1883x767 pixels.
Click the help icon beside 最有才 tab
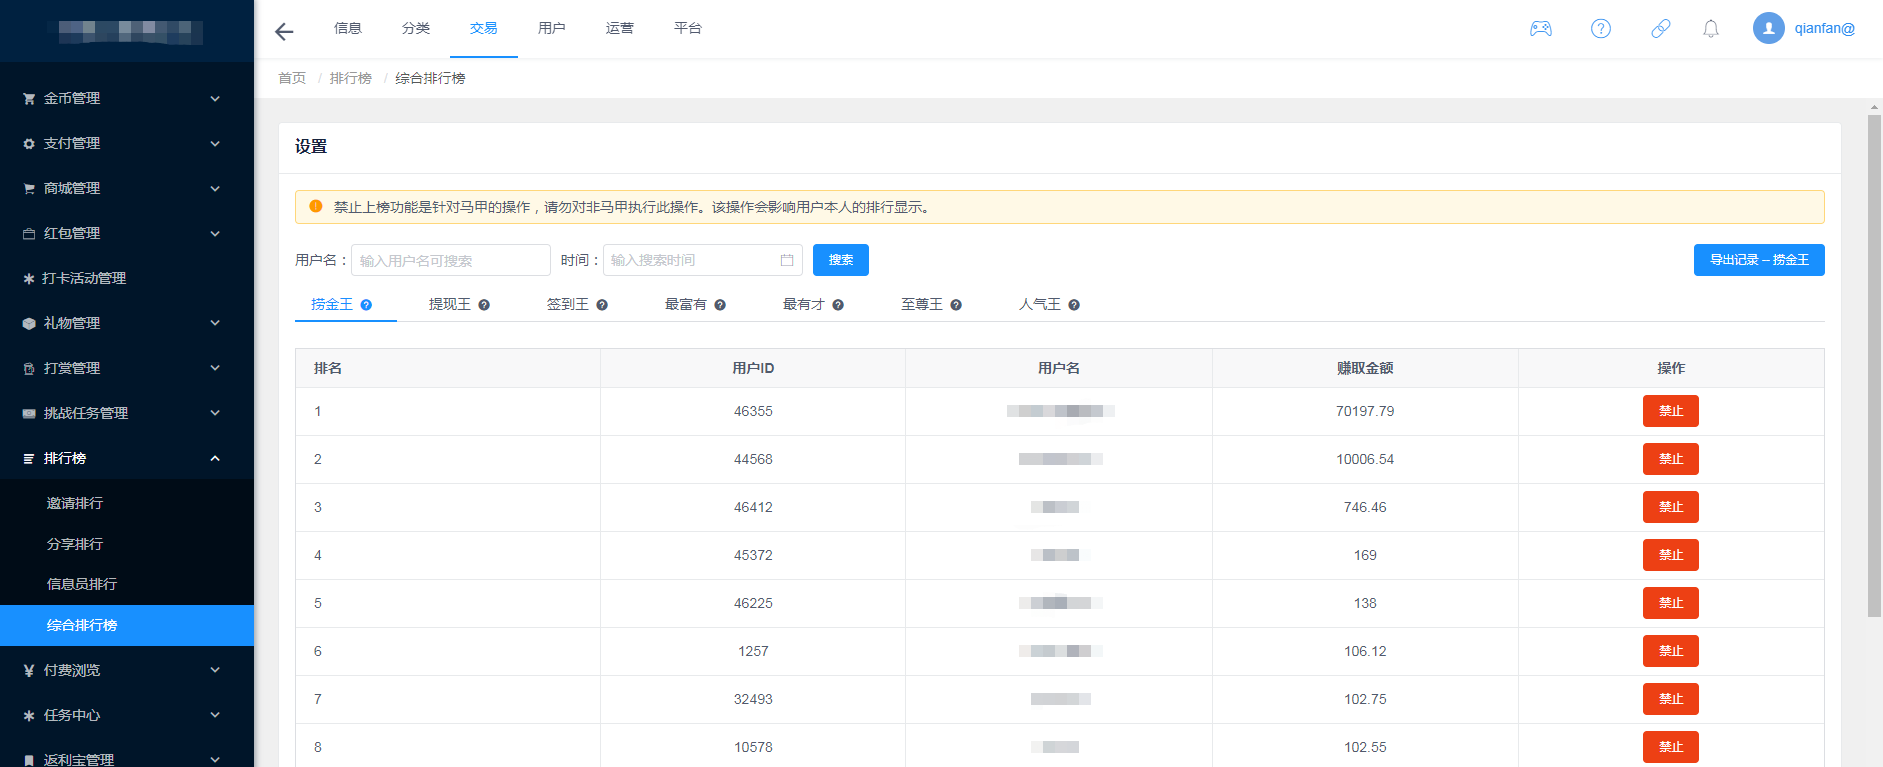(838, 305)
